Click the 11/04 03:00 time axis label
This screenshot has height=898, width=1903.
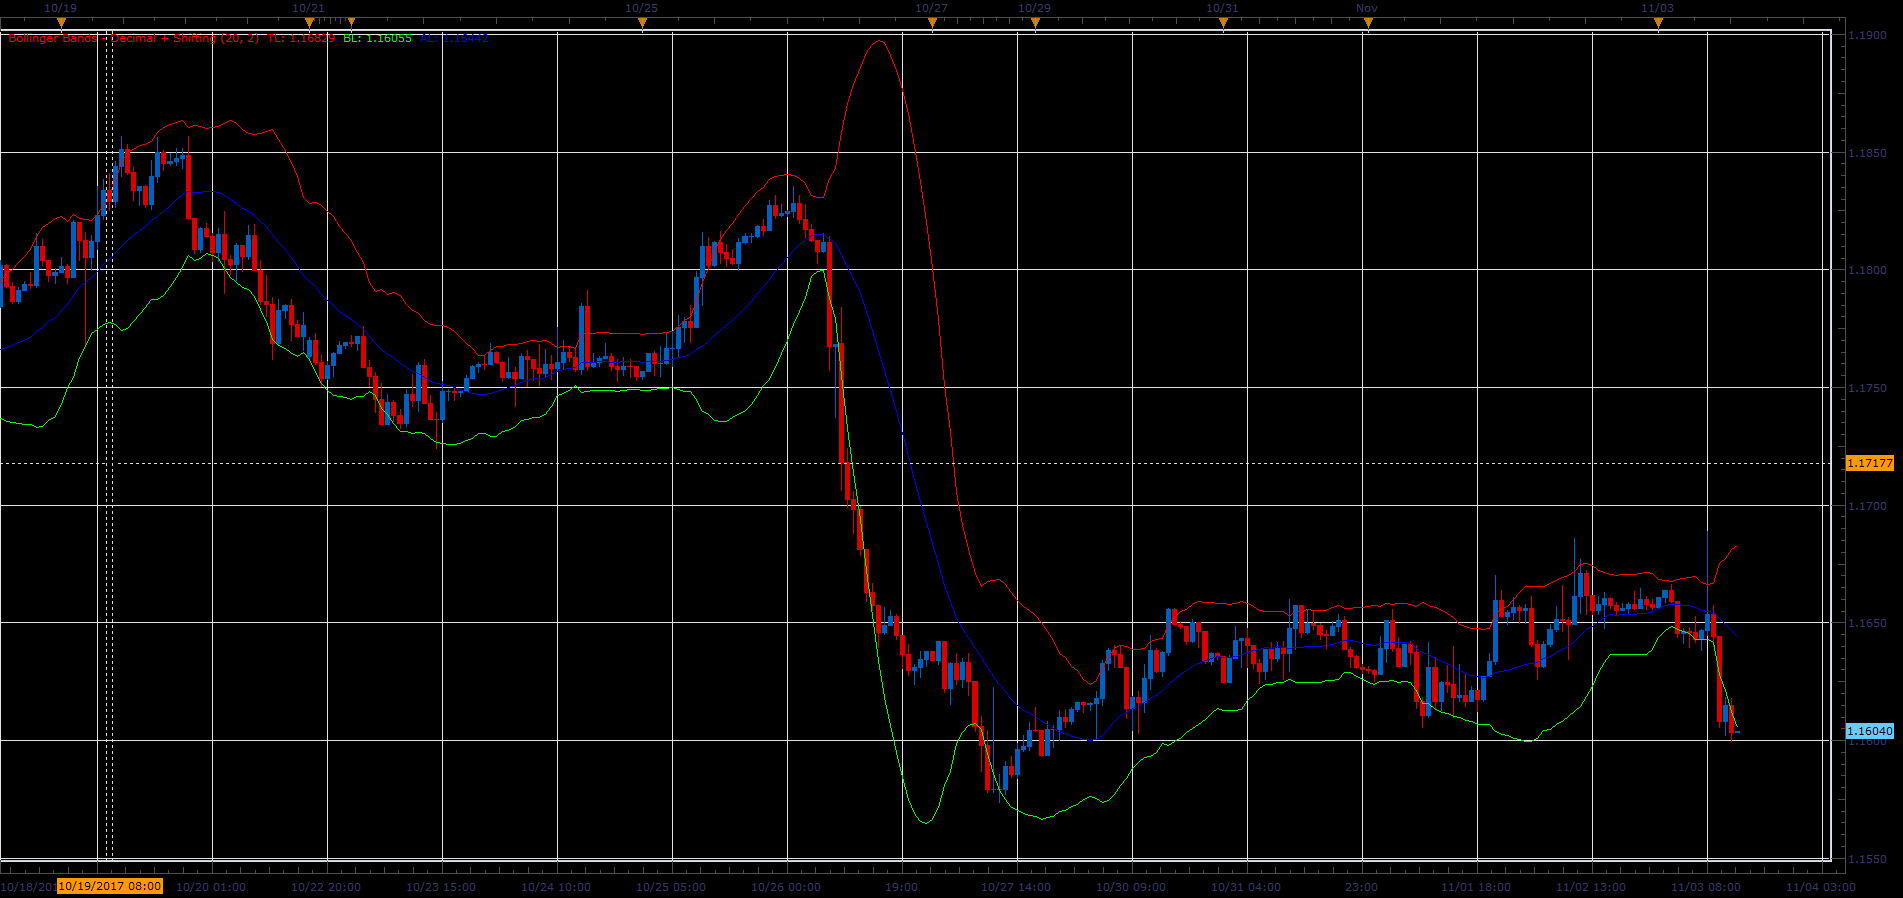coord(1821,887)
